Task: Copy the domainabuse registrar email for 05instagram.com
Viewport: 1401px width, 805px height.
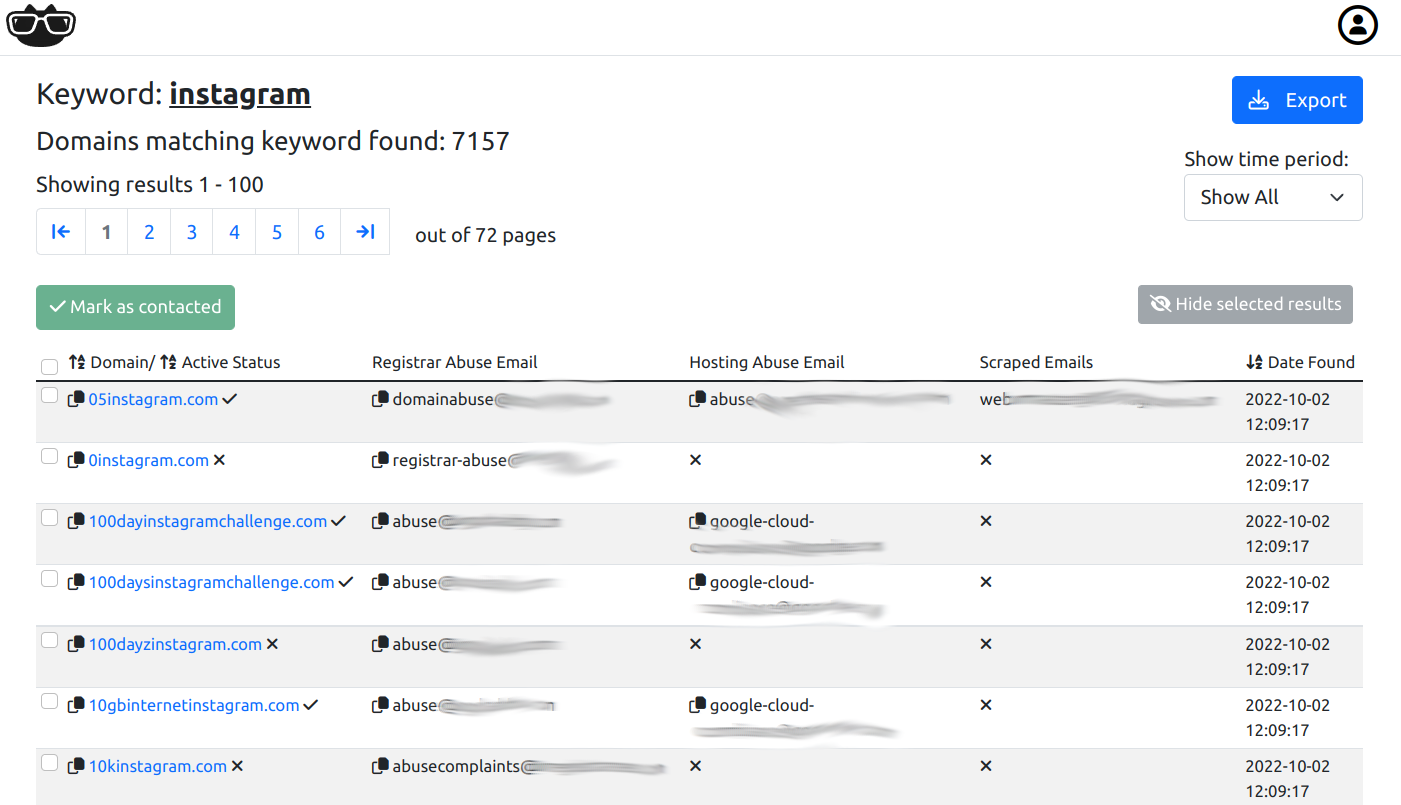Action: (380, 400)
